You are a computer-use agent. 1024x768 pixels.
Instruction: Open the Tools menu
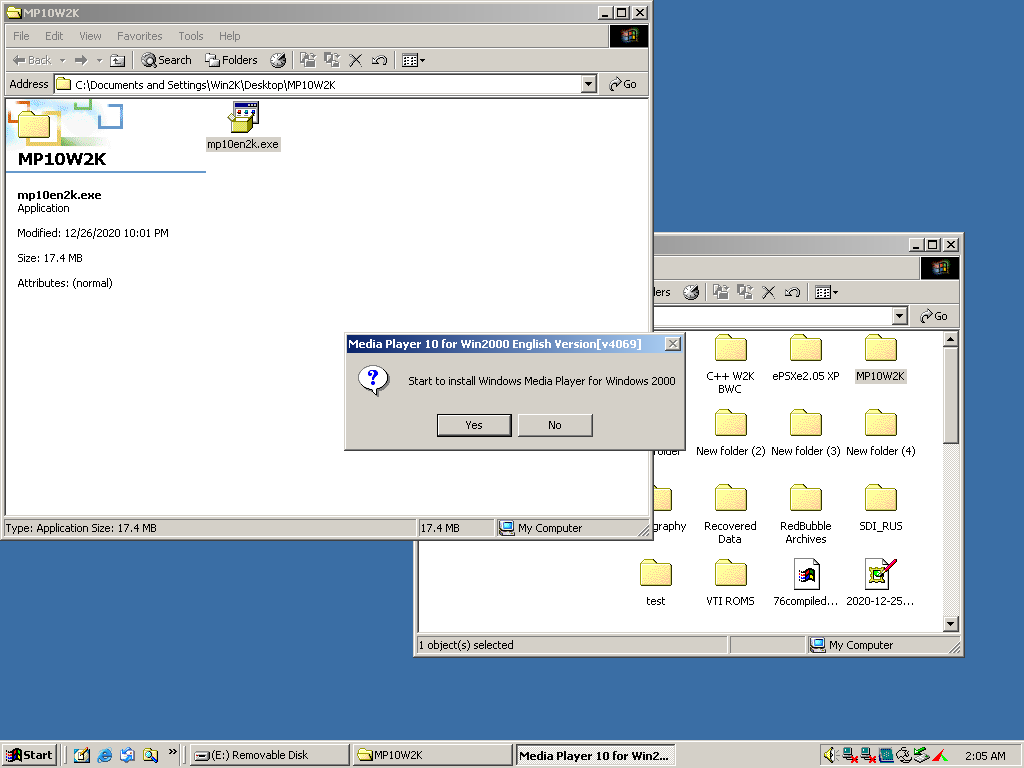pos(190,36)
